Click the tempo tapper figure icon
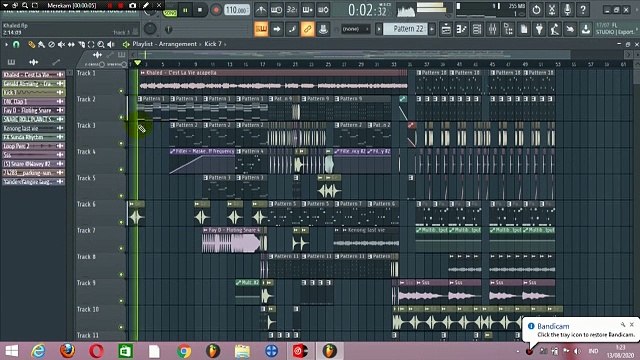This screenshot has height=360, width=640. (555, 29)
